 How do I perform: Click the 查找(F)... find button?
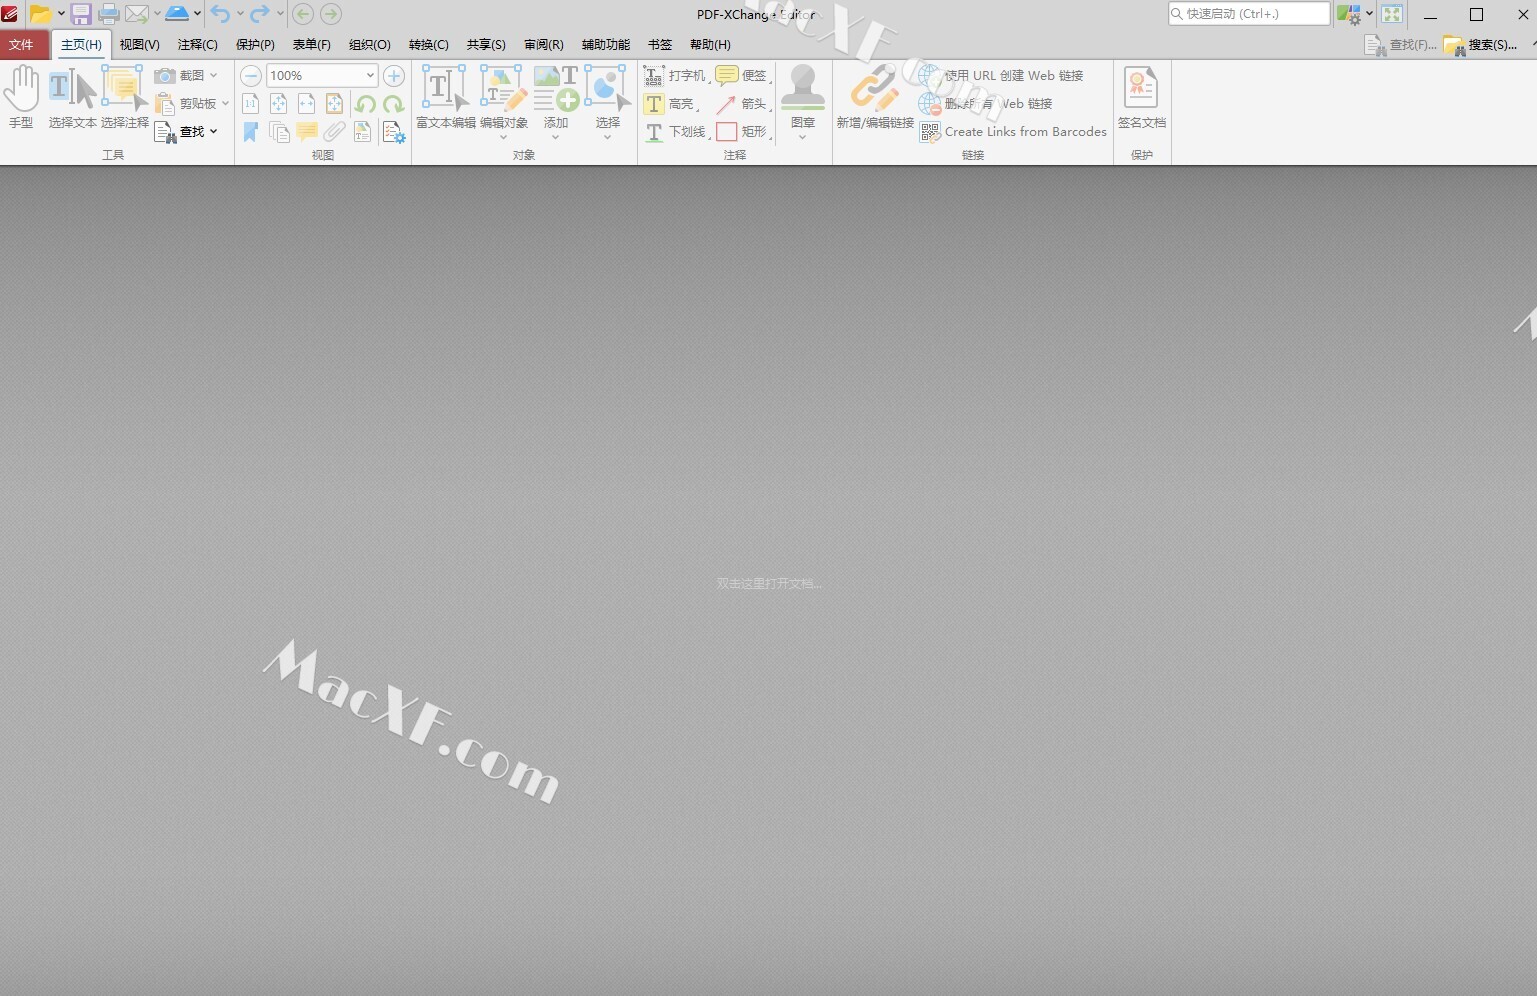pos(1400,44)
